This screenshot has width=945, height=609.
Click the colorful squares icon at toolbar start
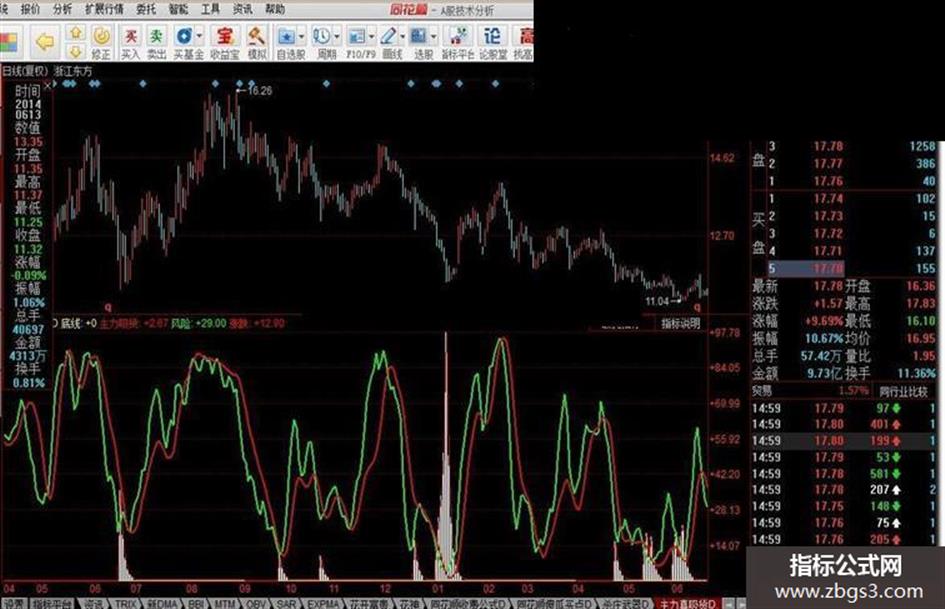point(8,43)
